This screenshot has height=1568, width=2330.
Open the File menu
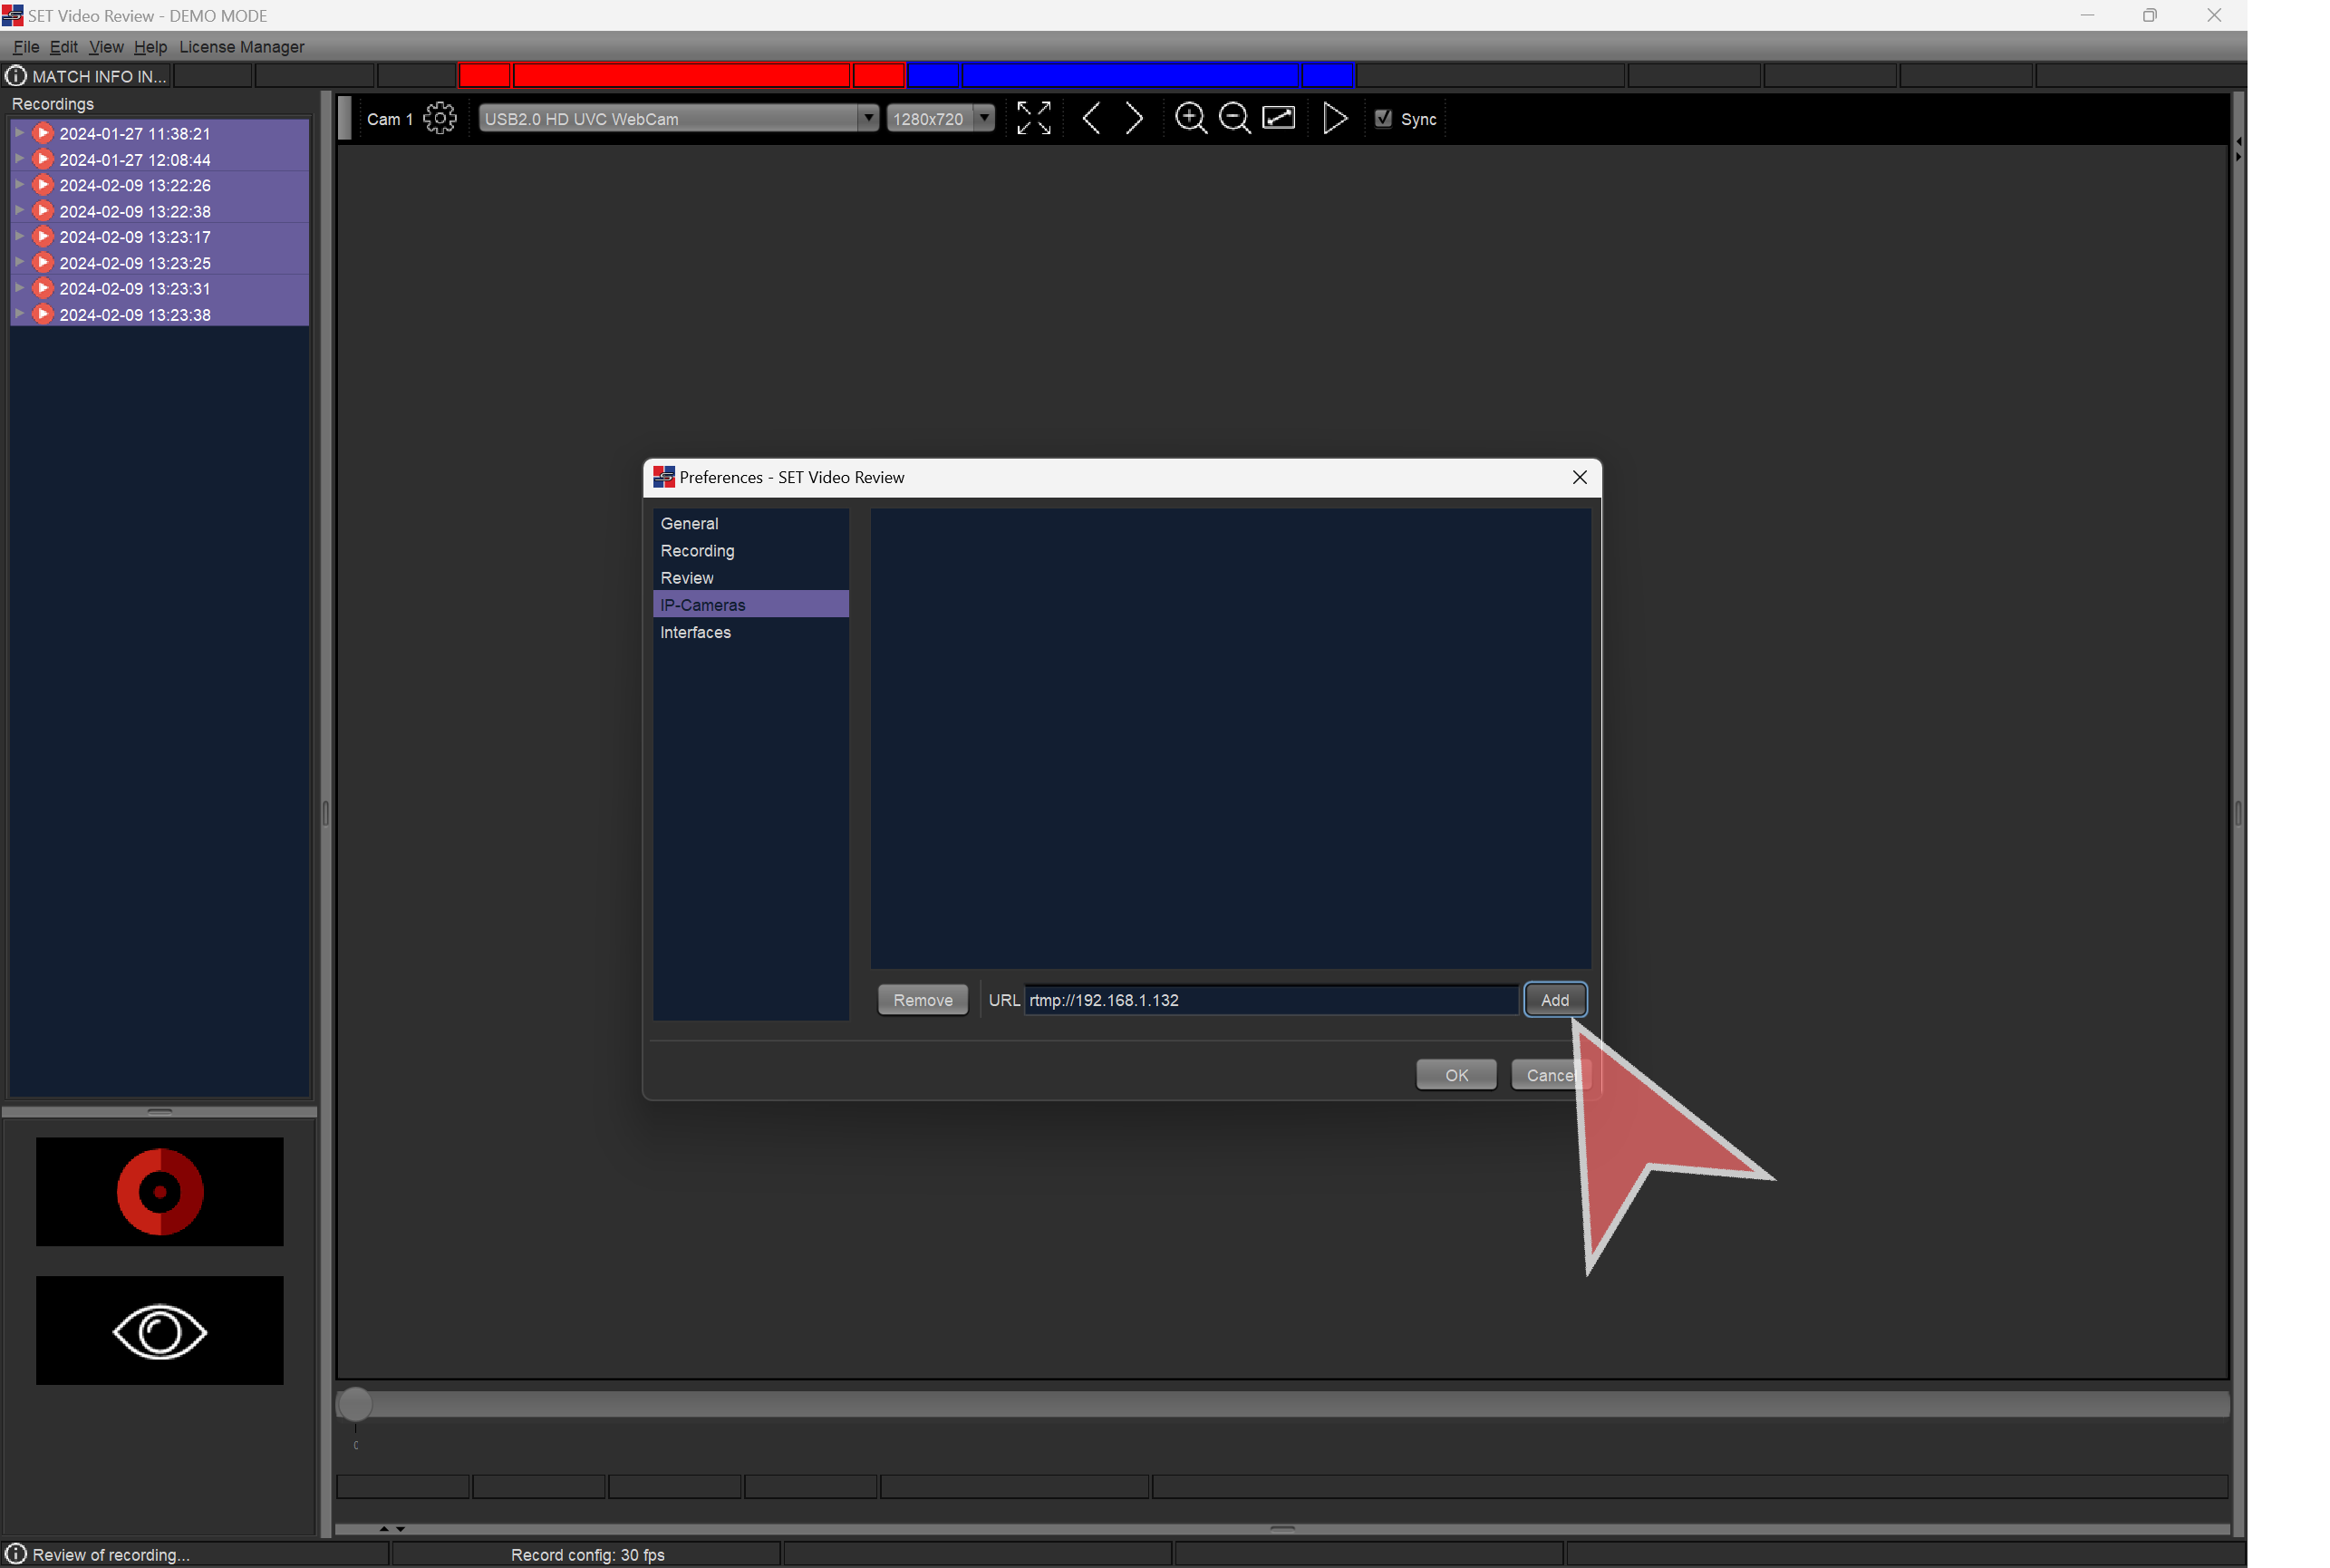[26, 47]
